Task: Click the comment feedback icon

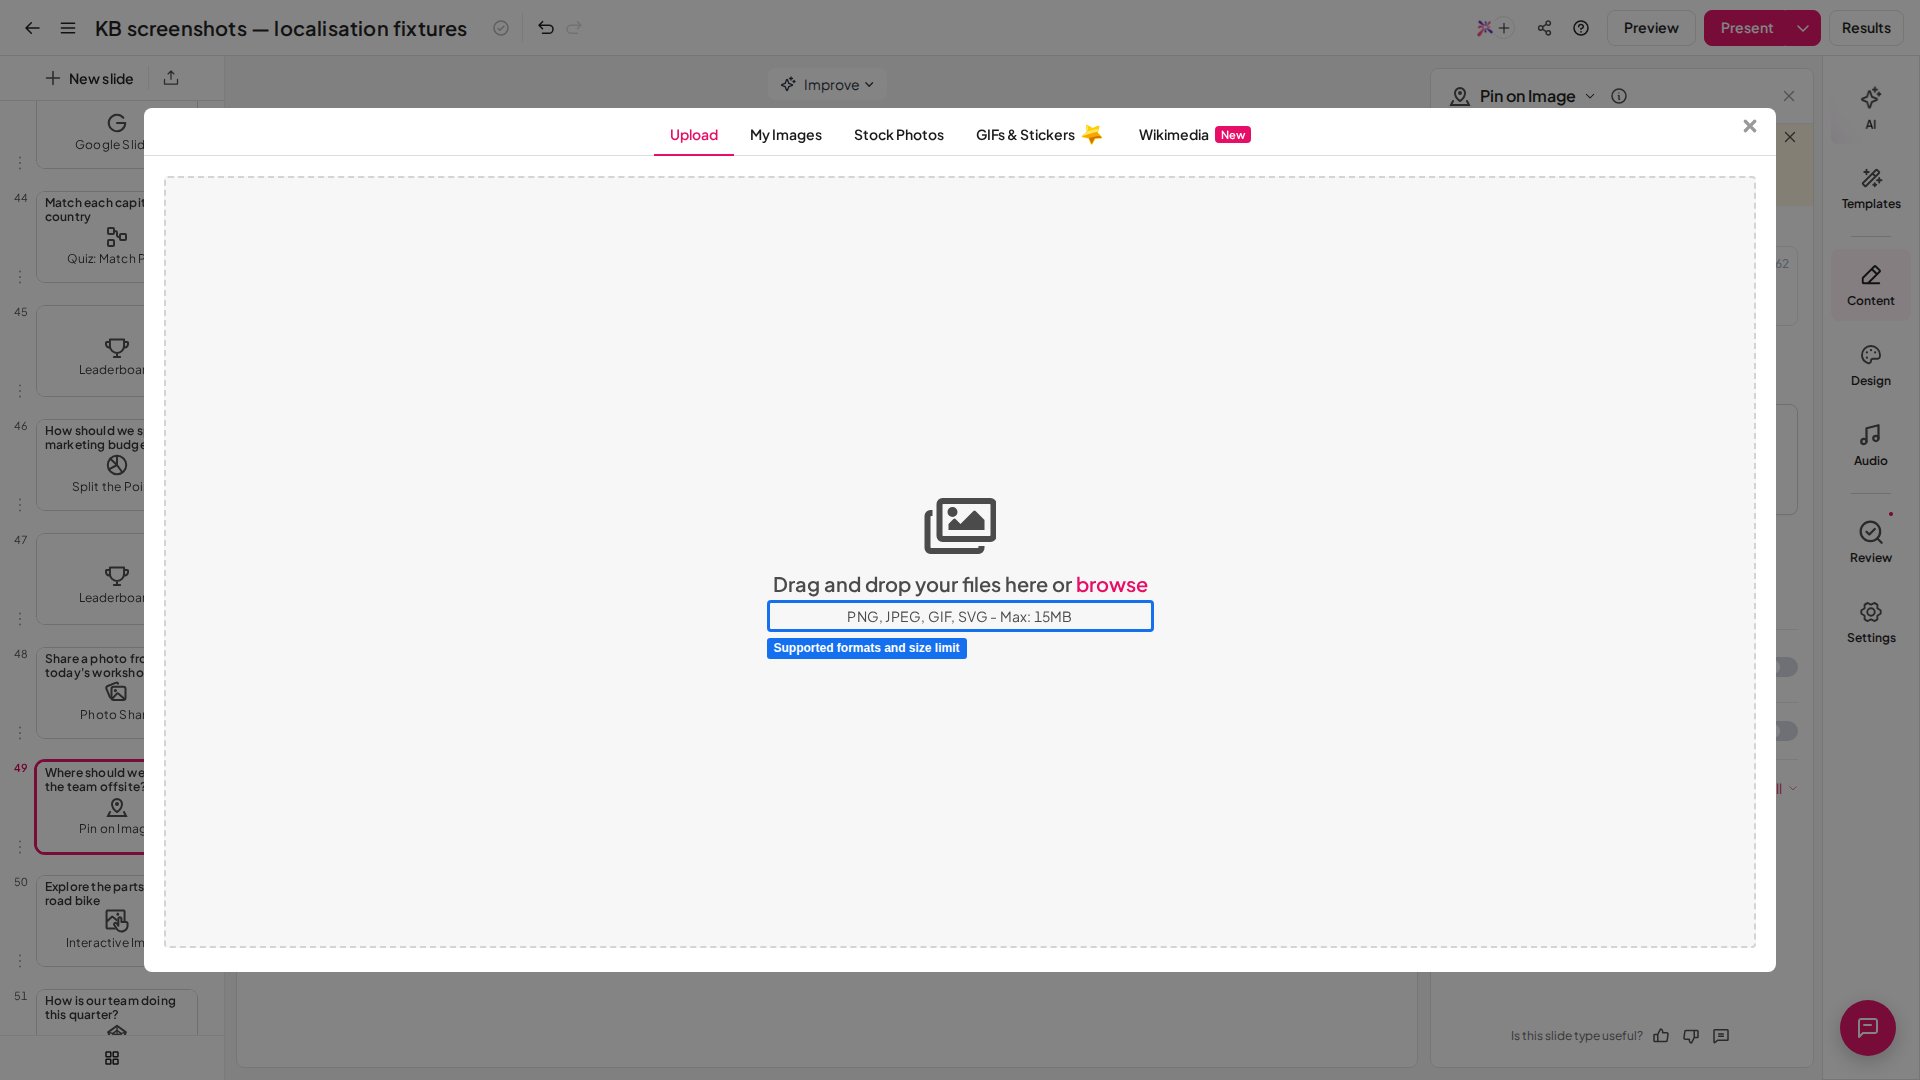Action: click(1720, 1036)
